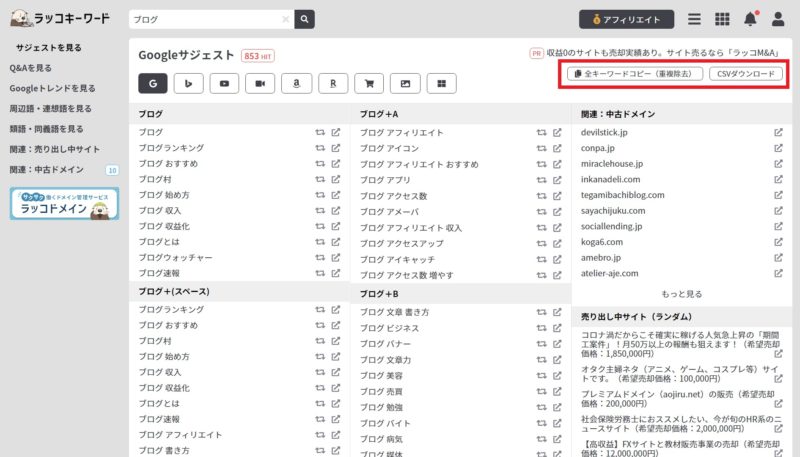Select the image suggest source tab

[x=405, y=84]
